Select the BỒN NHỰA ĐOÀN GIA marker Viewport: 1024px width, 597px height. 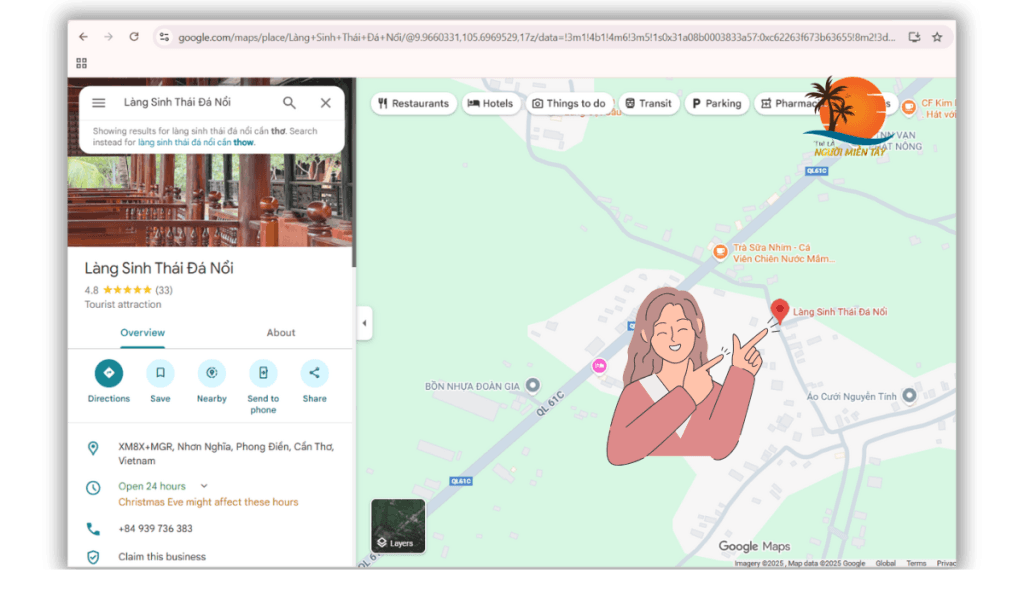(x=533, y=385)
